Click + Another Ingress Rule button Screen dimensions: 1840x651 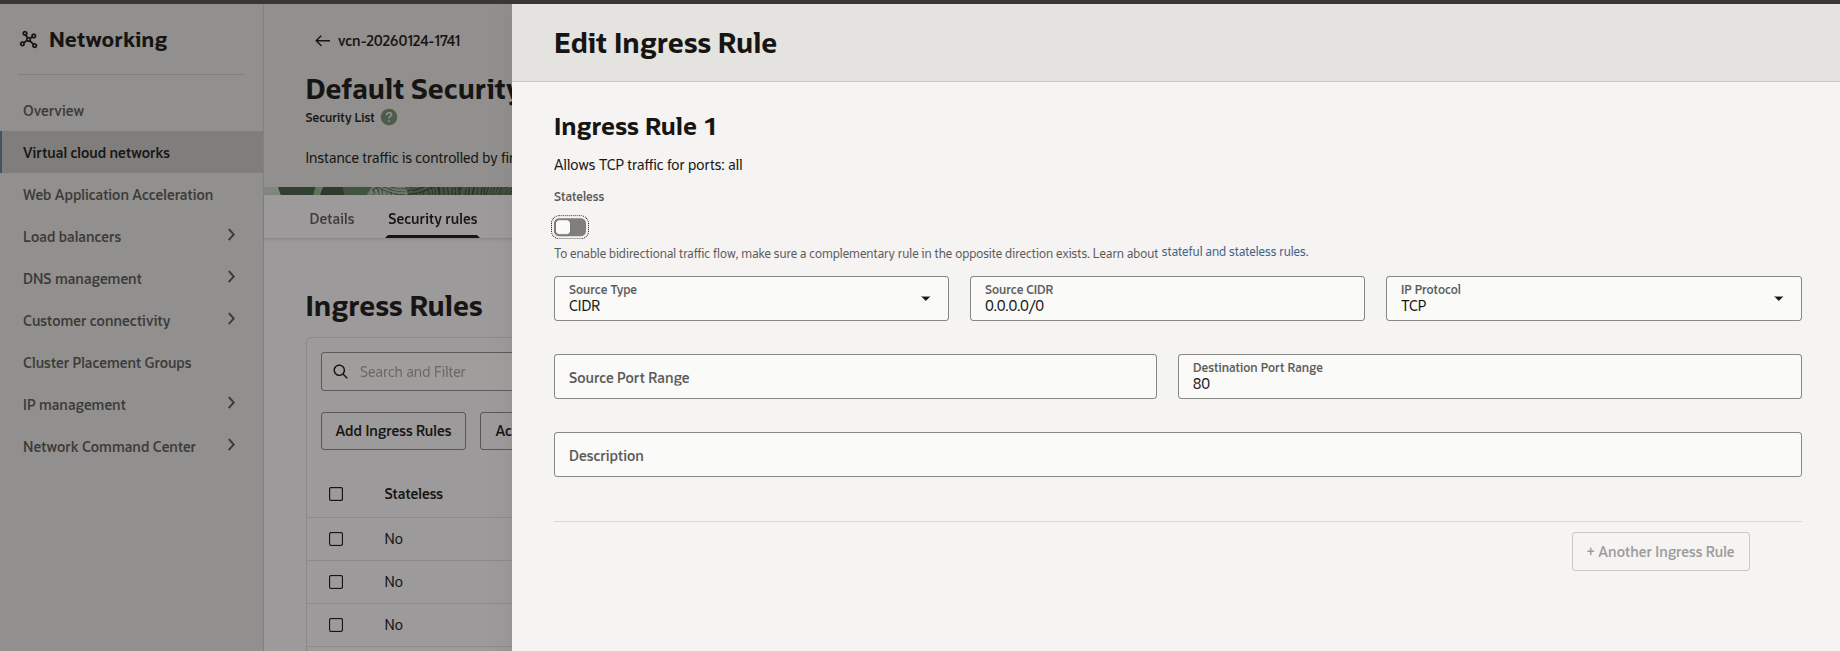coord(1660,552)
